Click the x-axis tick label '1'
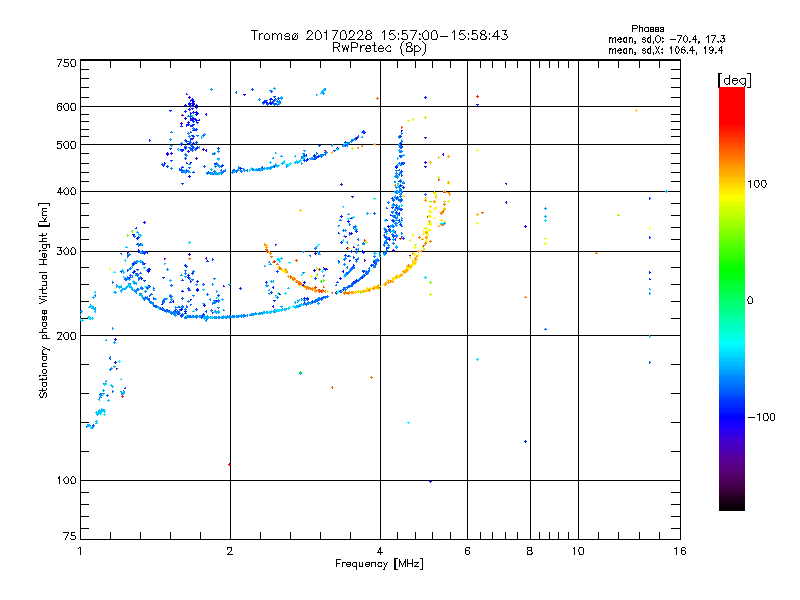800x600 pixels. pos(80,551)
